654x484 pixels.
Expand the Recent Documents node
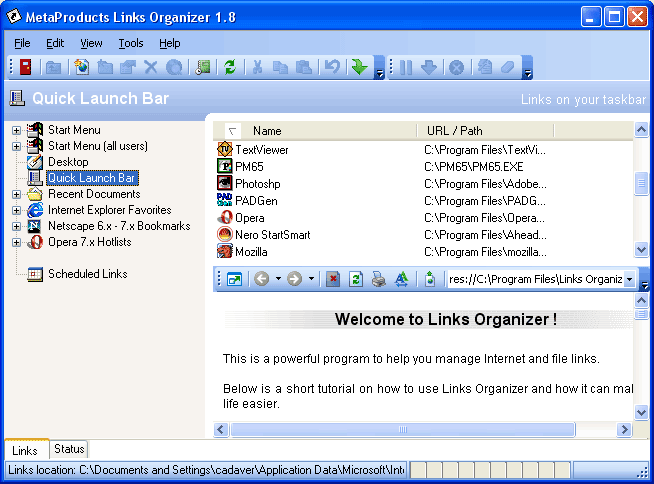16,194
